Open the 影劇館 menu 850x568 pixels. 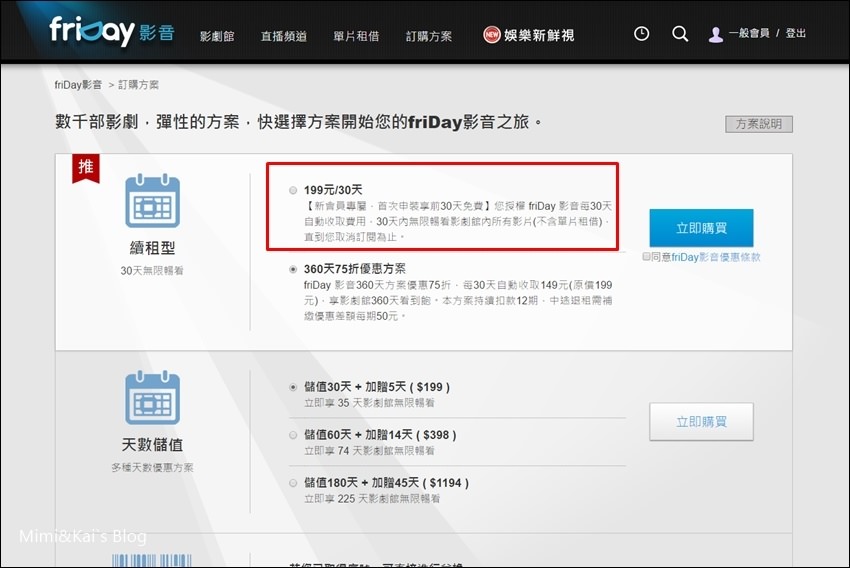217,36
